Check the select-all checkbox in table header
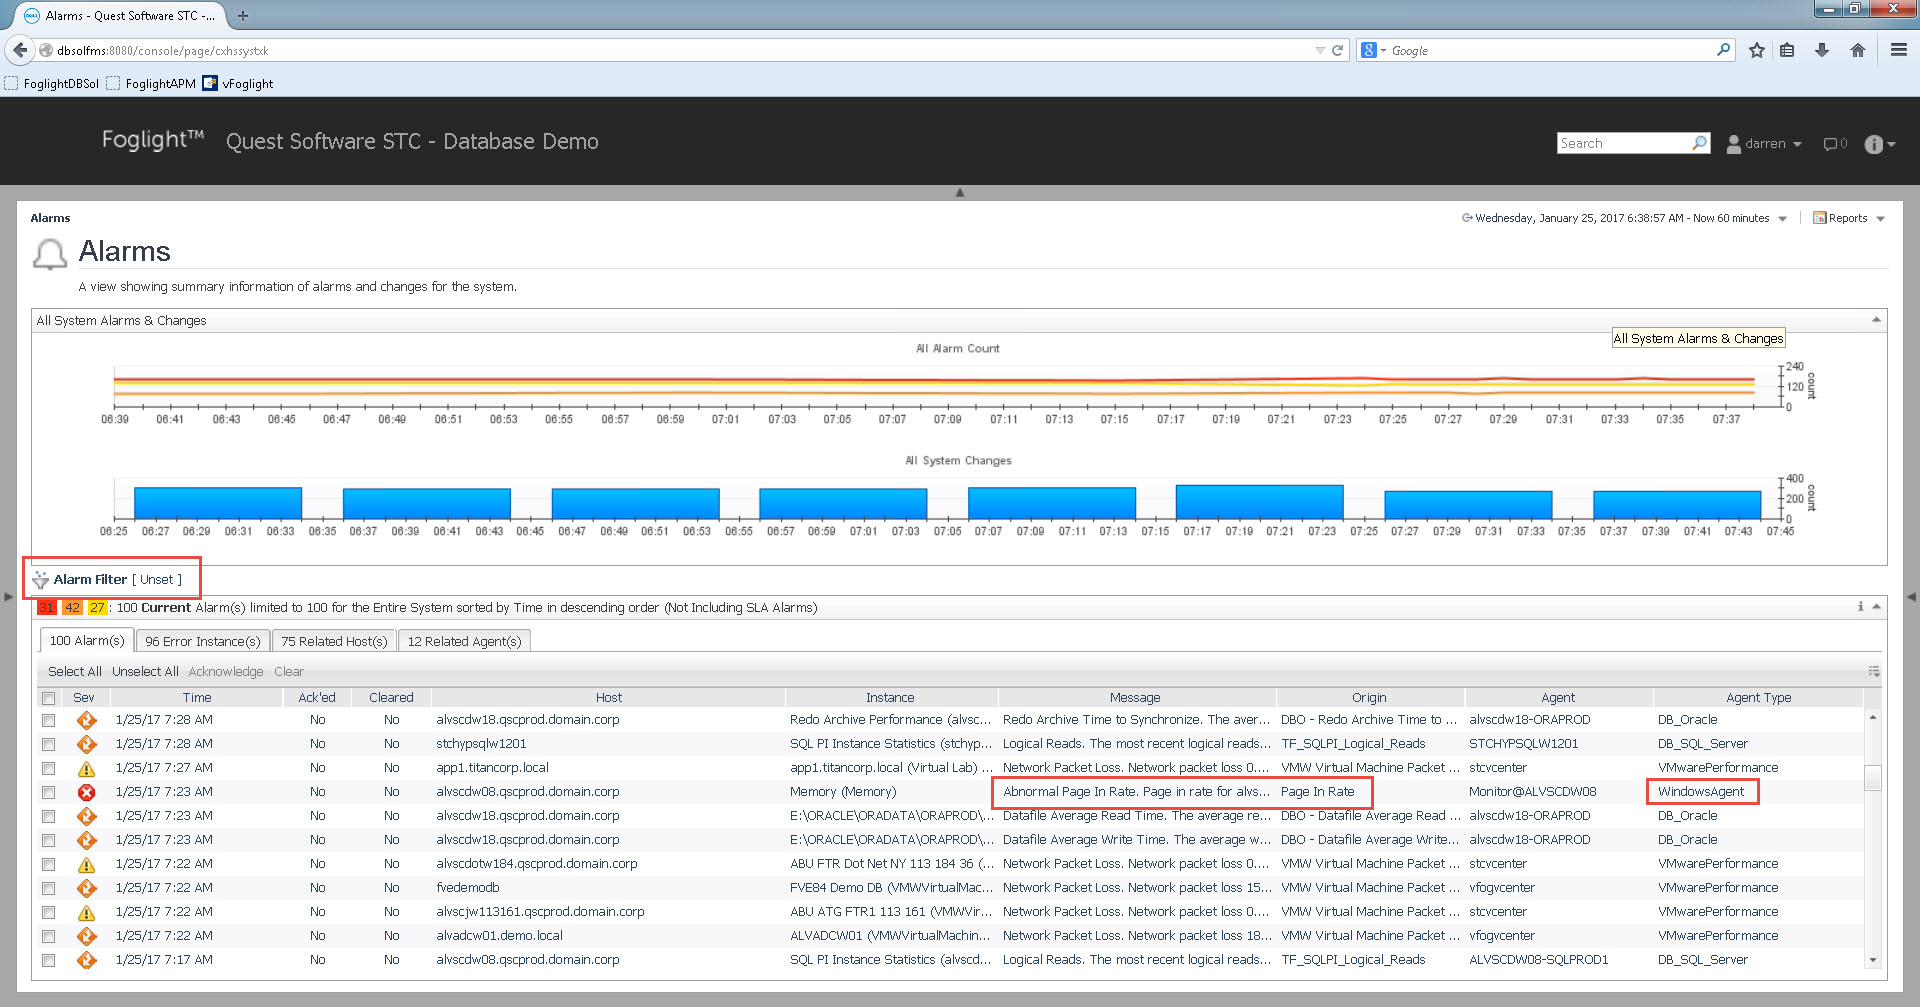 48,698
